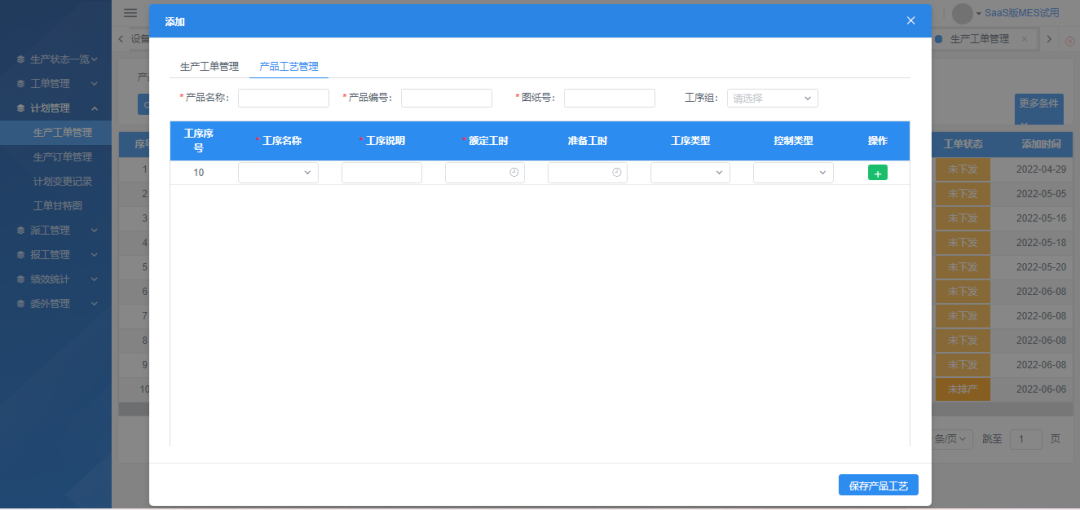Click the 准备工时 time input field
This screenshot has width=1080, height=510.
pos(588,172)
